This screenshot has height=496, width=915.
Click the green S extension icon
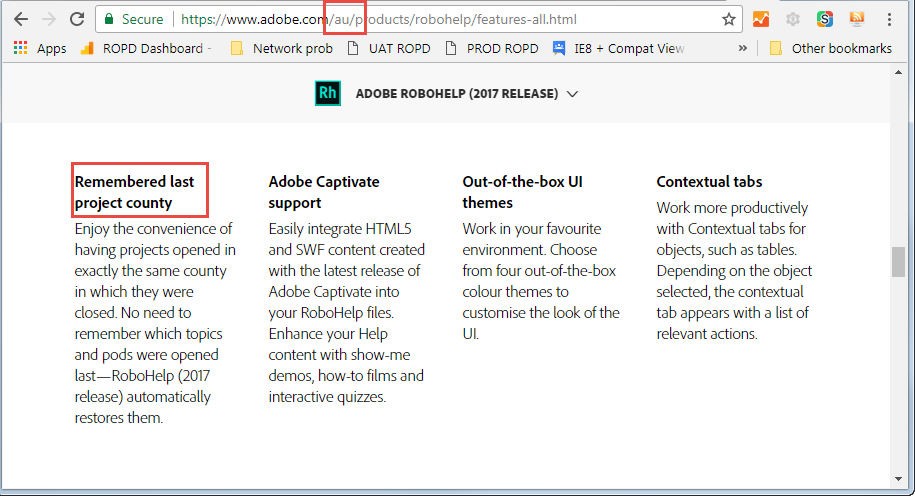tap(825, 19)
